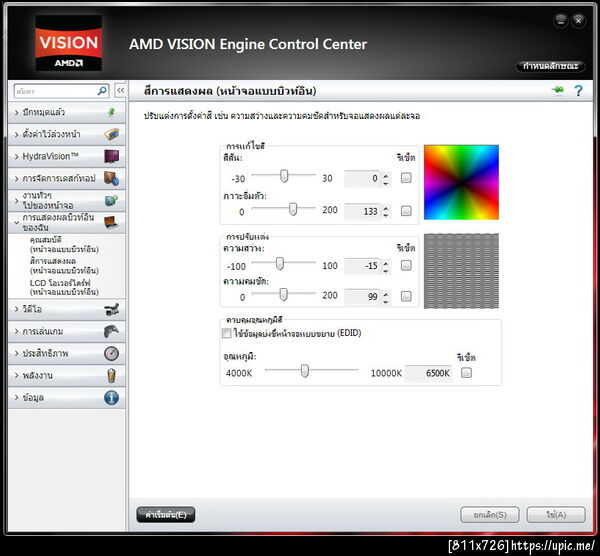600x556 pixels.
Task: Expand the HydraVision section
Action: (67, 157)
